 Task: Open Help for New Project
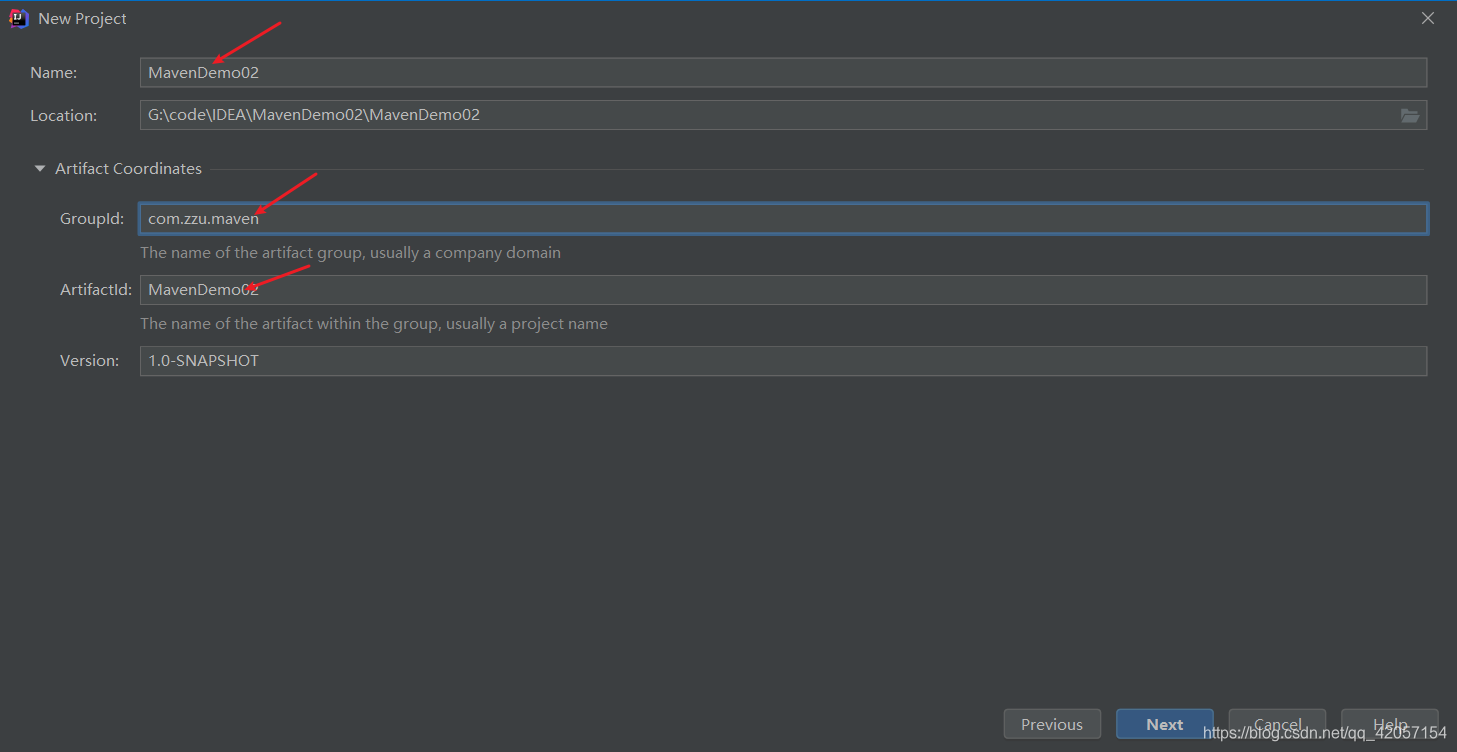click(1390, 724)
